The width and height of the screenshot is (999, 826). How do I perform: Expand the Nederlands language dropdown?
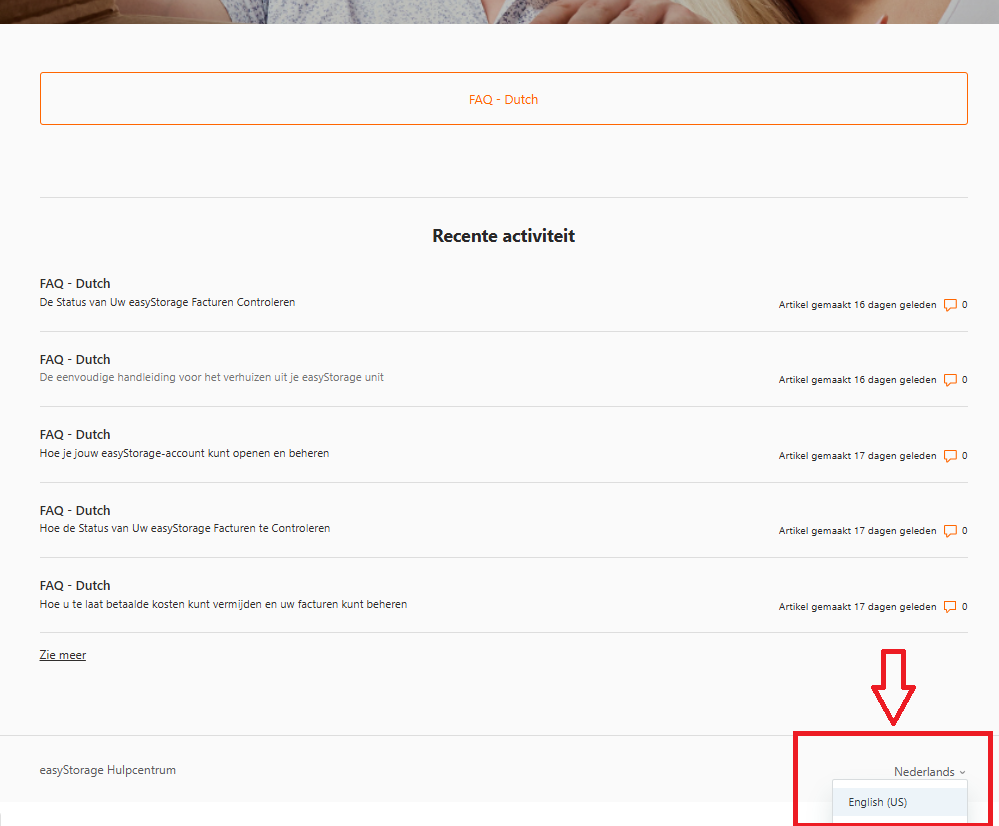pos(929,772)
